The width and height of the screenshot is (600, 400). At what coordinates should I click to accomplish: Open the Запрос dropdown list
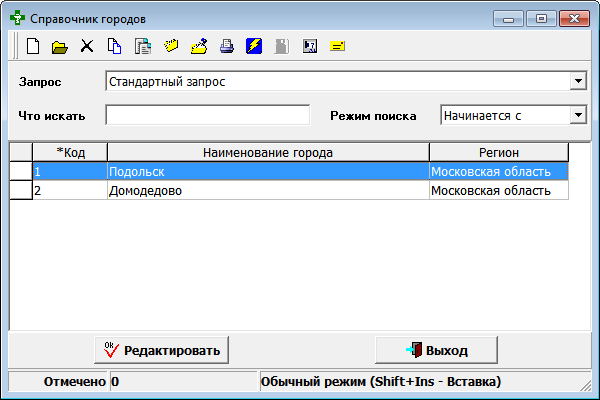(578, 81)
